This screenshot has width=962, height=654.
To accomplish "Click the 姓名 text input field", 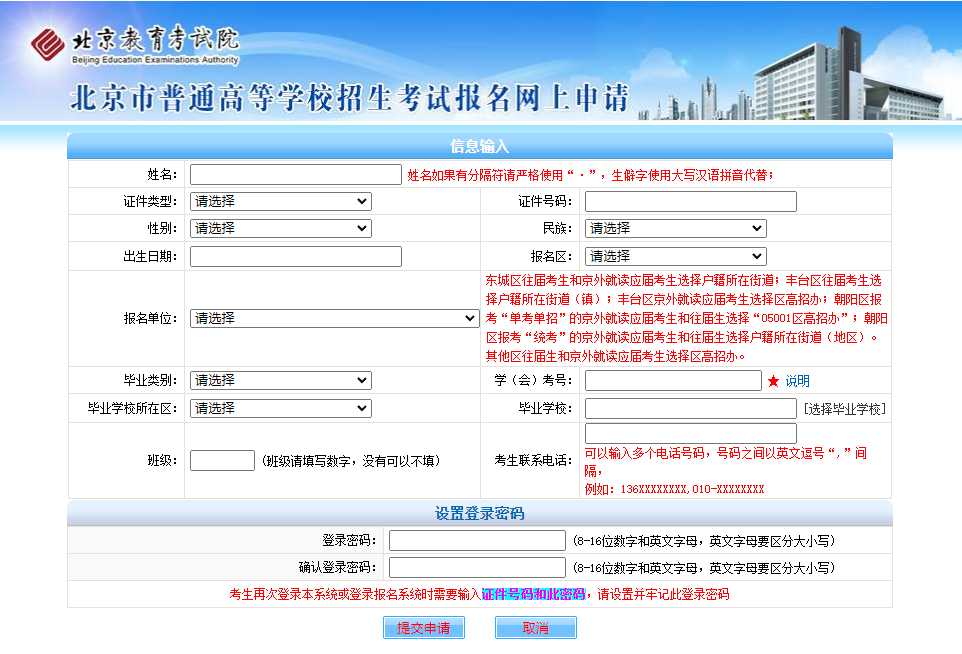I will 295,175.
